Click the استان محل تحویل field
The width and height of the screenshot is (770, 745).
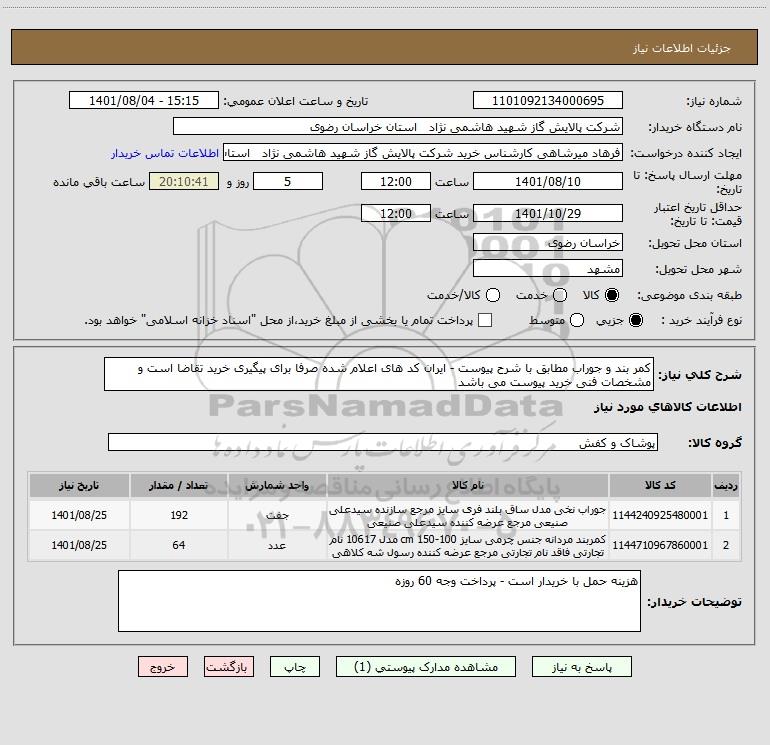[x=547, y=242]
